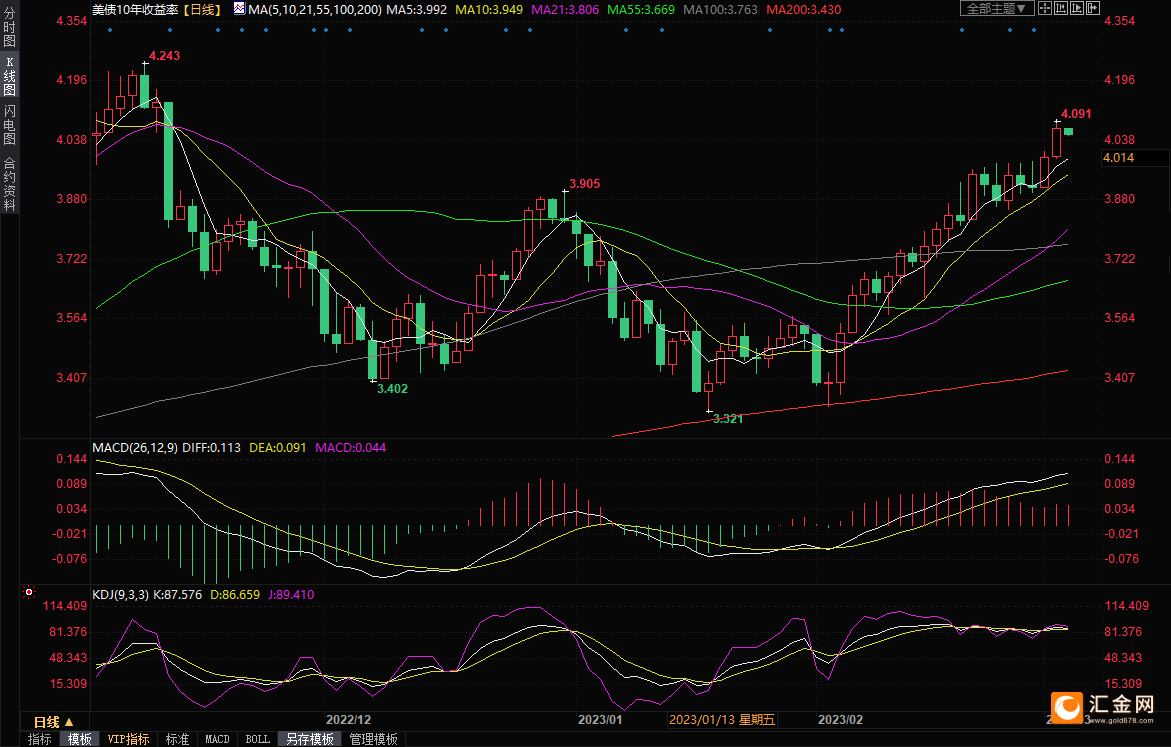Screen dimensions: 1171x747
Task: Toggle the crosshair cursor tool icon
Action: pos(1045,8)
